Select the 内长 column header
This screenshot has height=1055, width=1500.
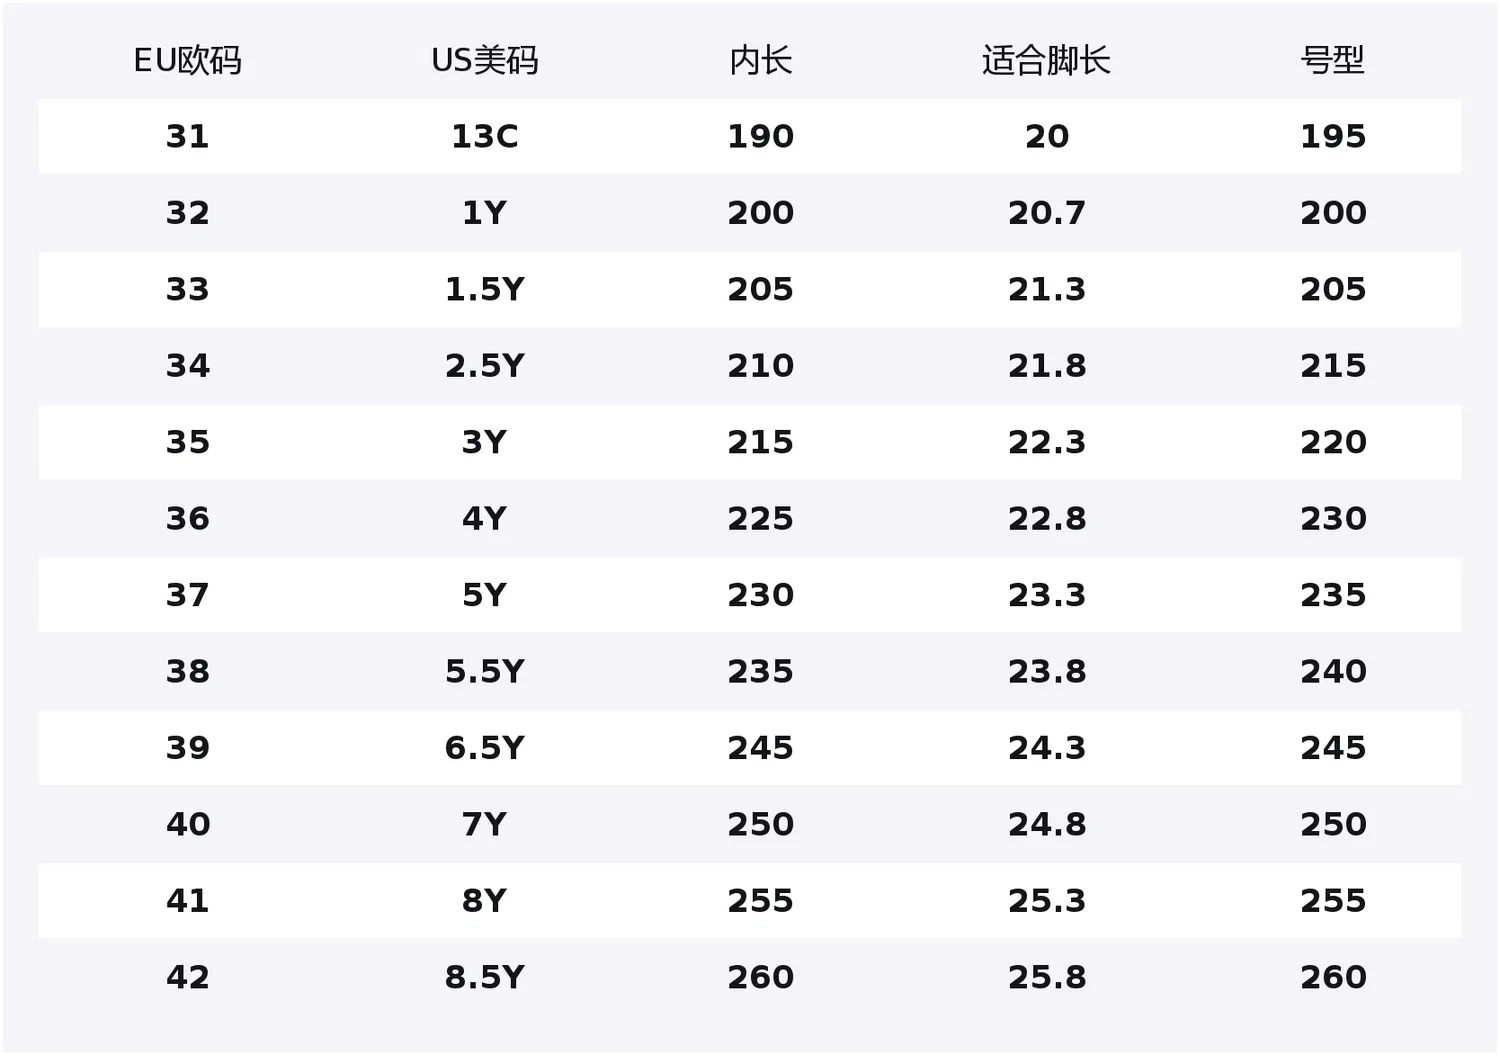[760, 61]
